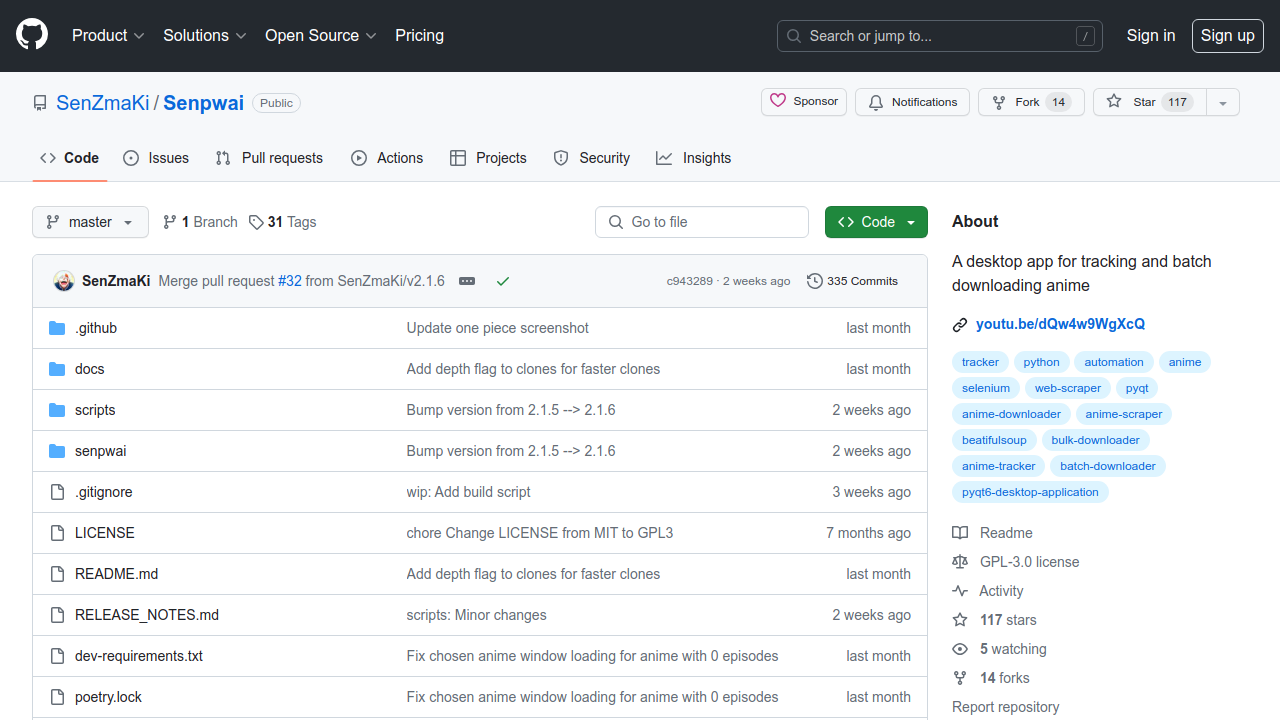Viewport: 1280px width, 720px height.
Task: Click the pulse icon beside Activity
Action: point(960,591)
